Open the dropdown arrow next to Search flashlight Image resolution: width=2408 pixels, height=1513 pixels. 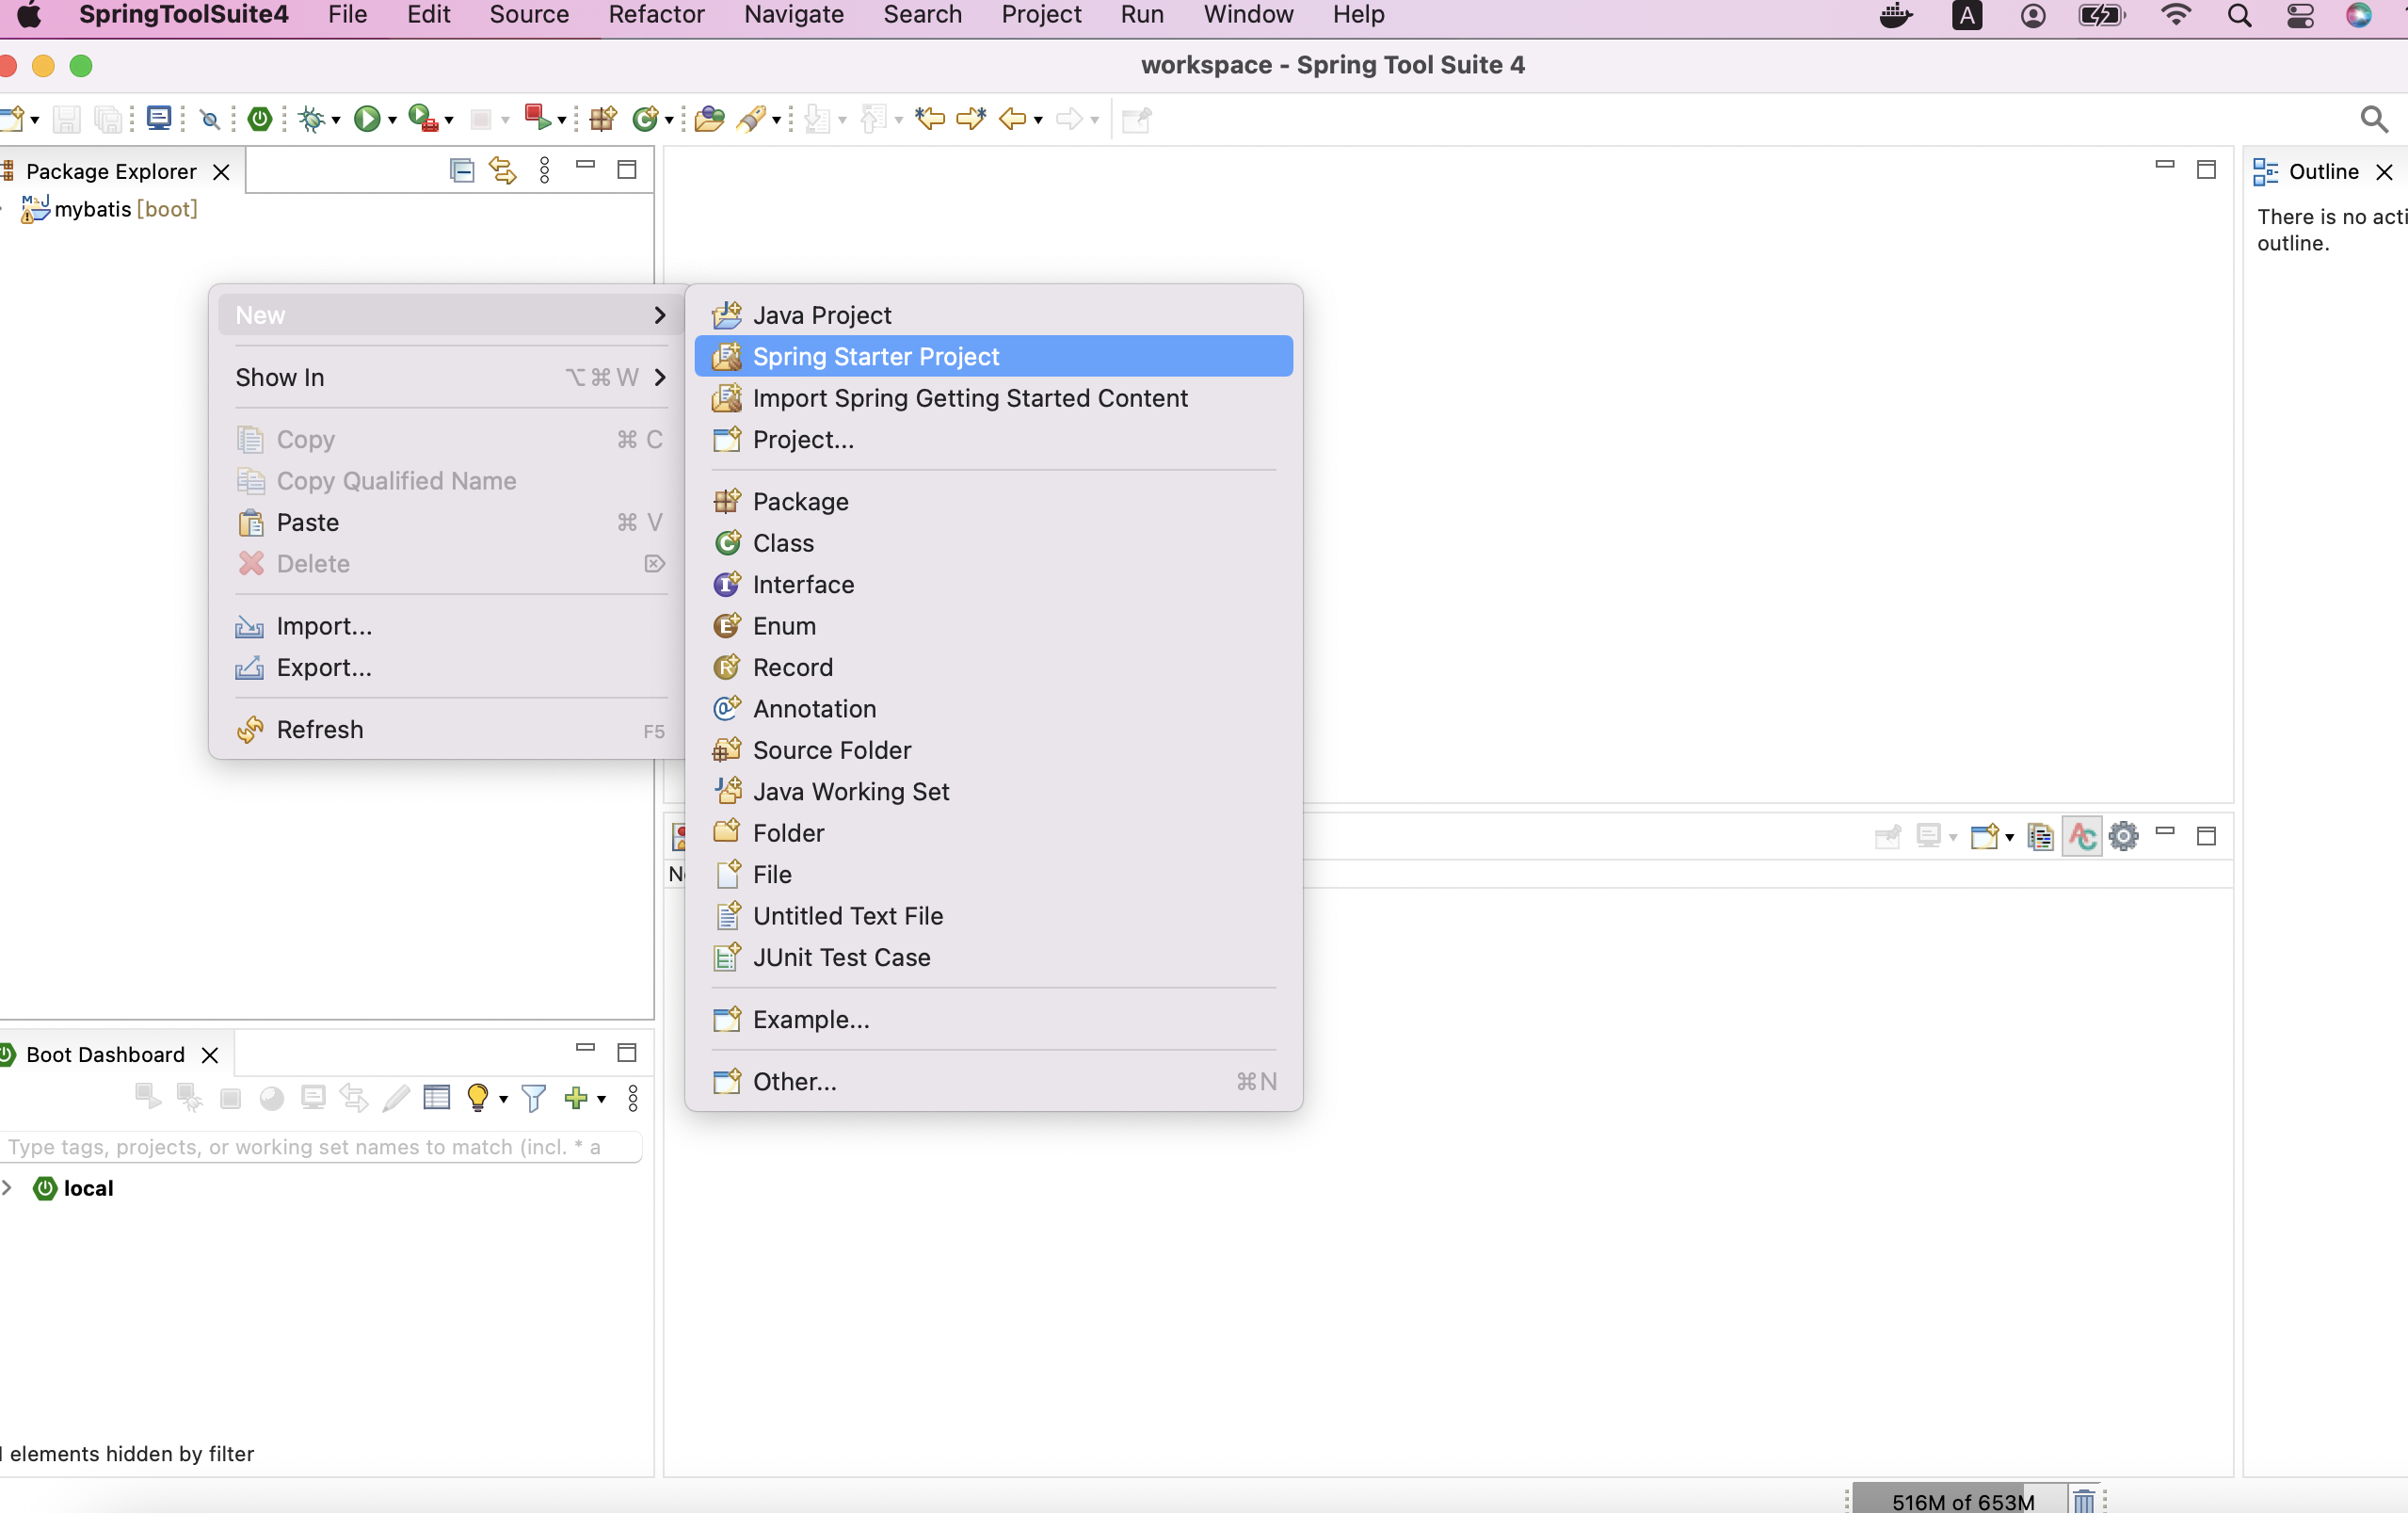[776, 121]
